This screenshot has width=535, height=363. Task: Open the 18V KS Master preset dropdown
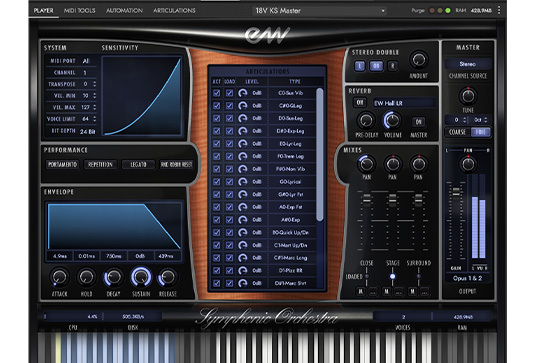[x=320, y=11]
